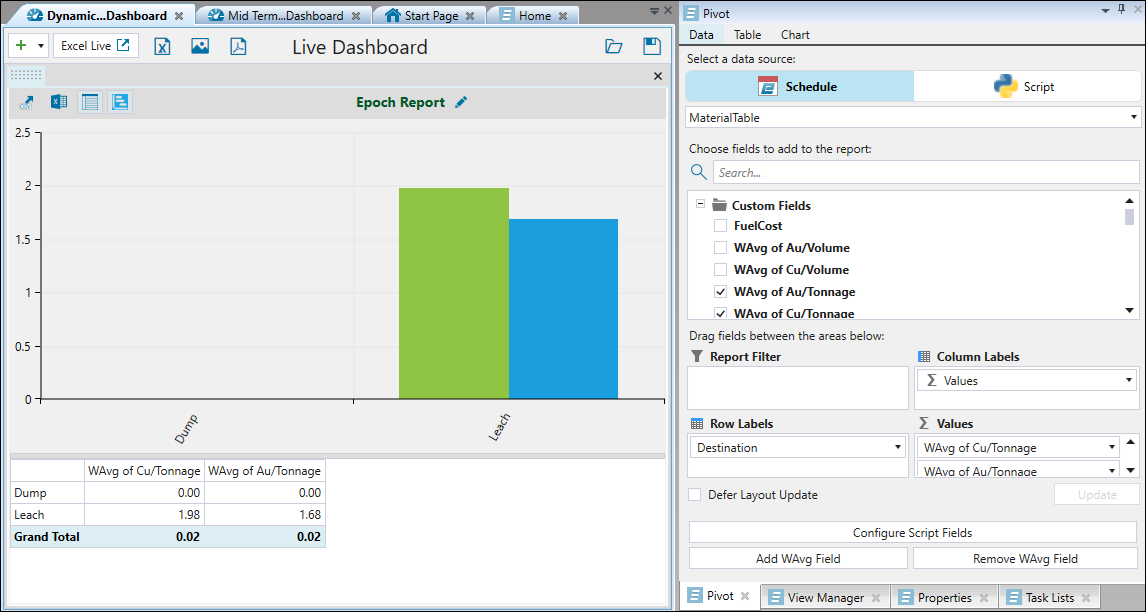Viewport: 1146px width, 612px height.
Task: Tick the Defer Layout Update checkbox
Action: point(695,494)
